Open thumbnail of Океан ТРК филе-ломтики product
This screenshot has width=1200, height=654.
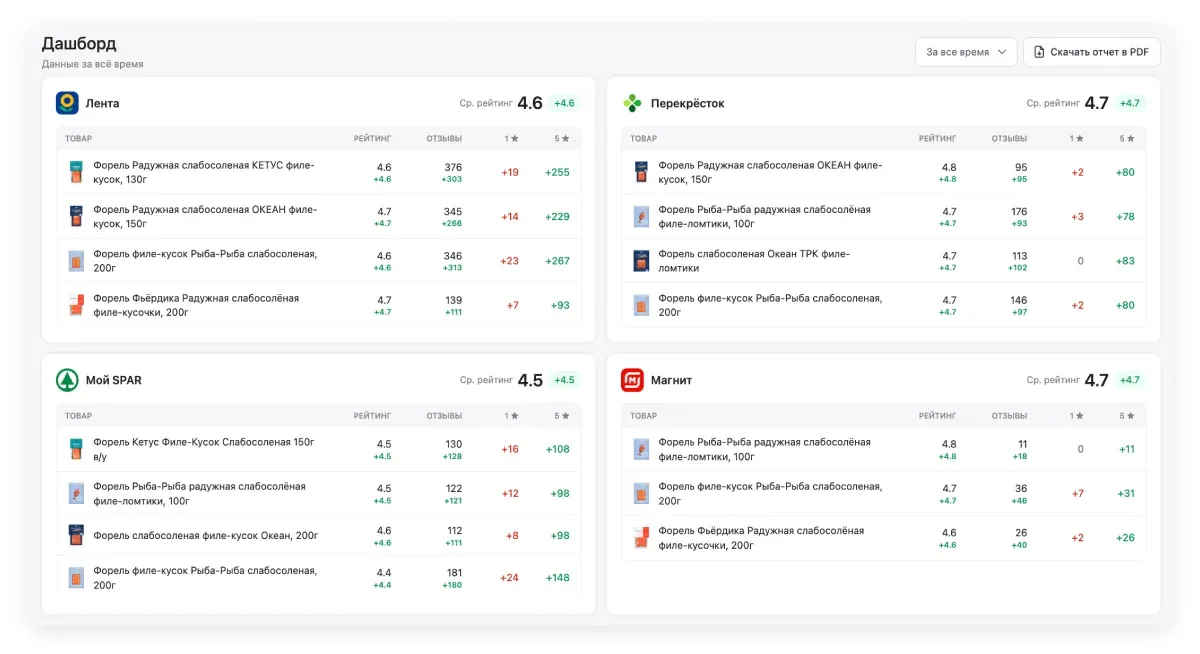(641, 261)
